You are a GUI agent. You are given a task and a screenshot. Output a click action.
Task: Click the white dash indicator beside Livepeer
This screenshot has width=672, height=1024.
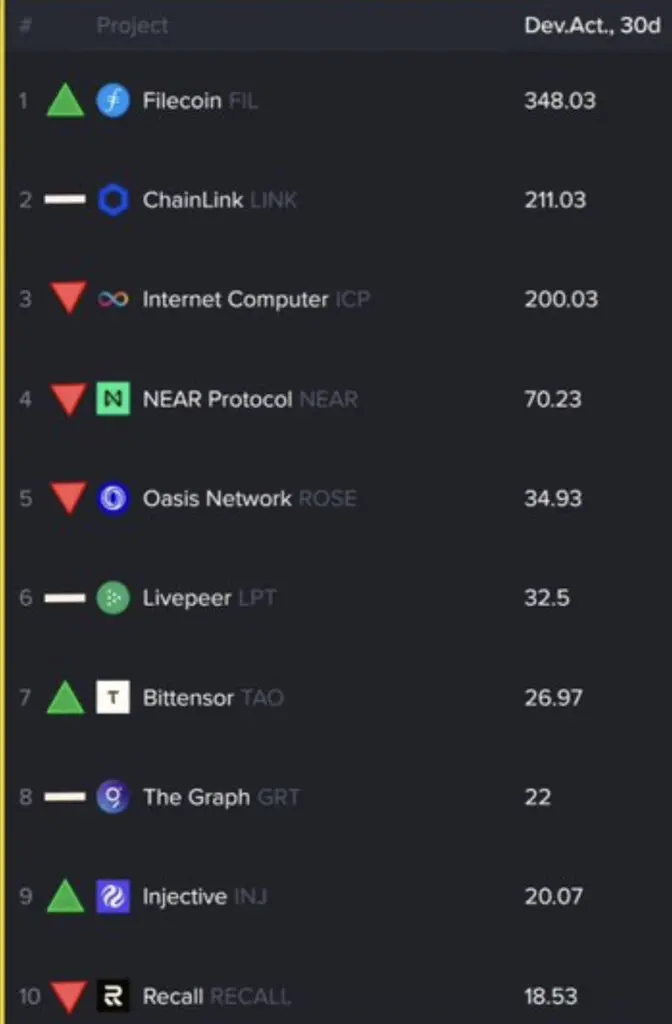pos(65,598)
